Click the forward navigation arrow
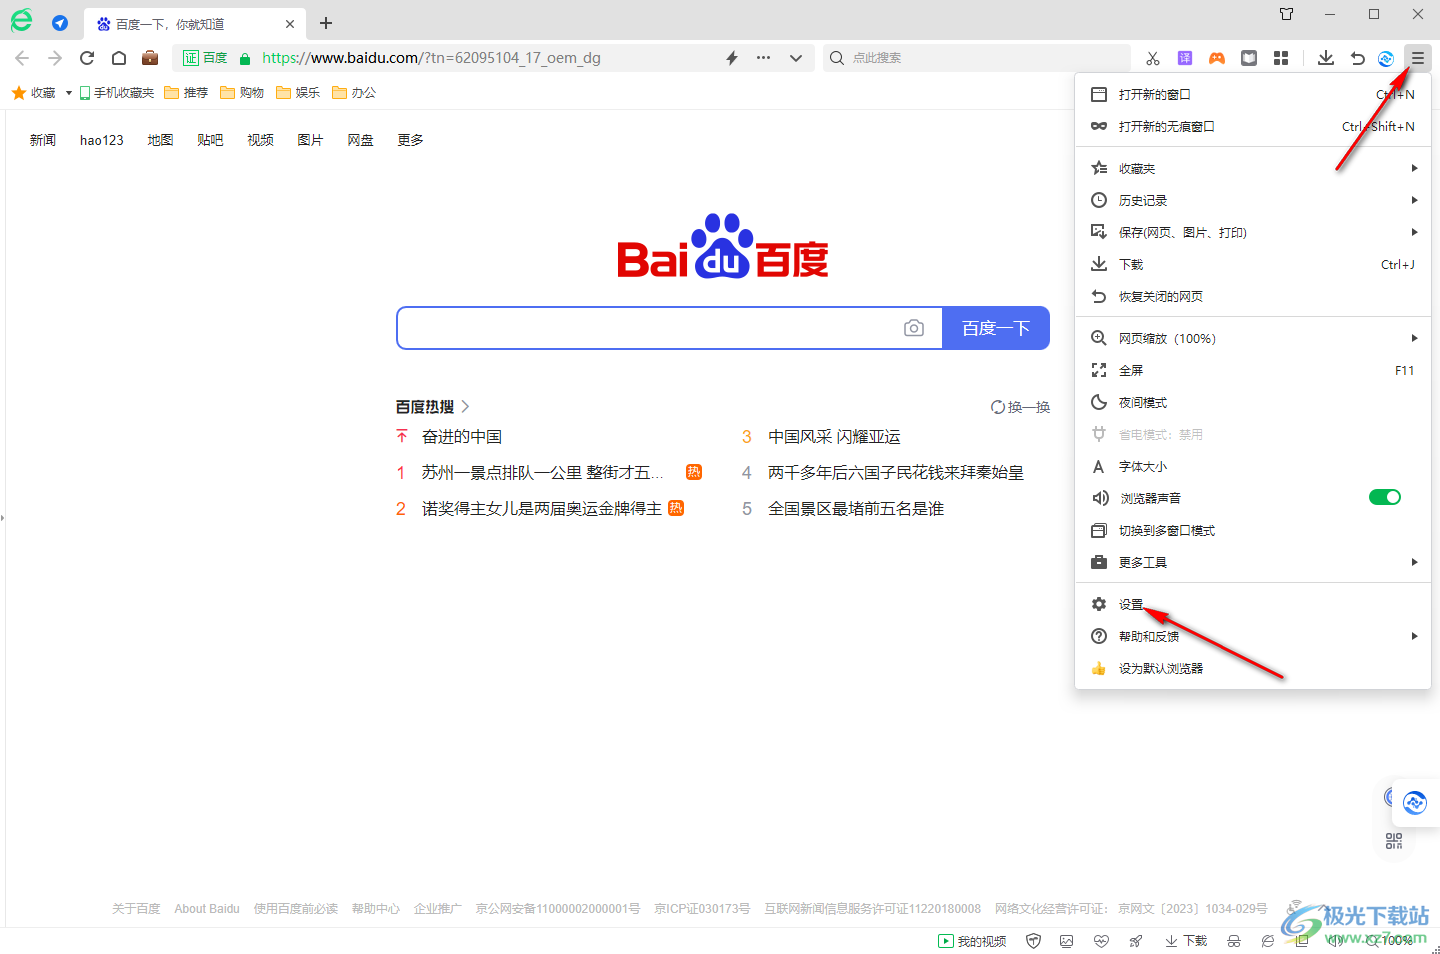 point(55,58)
